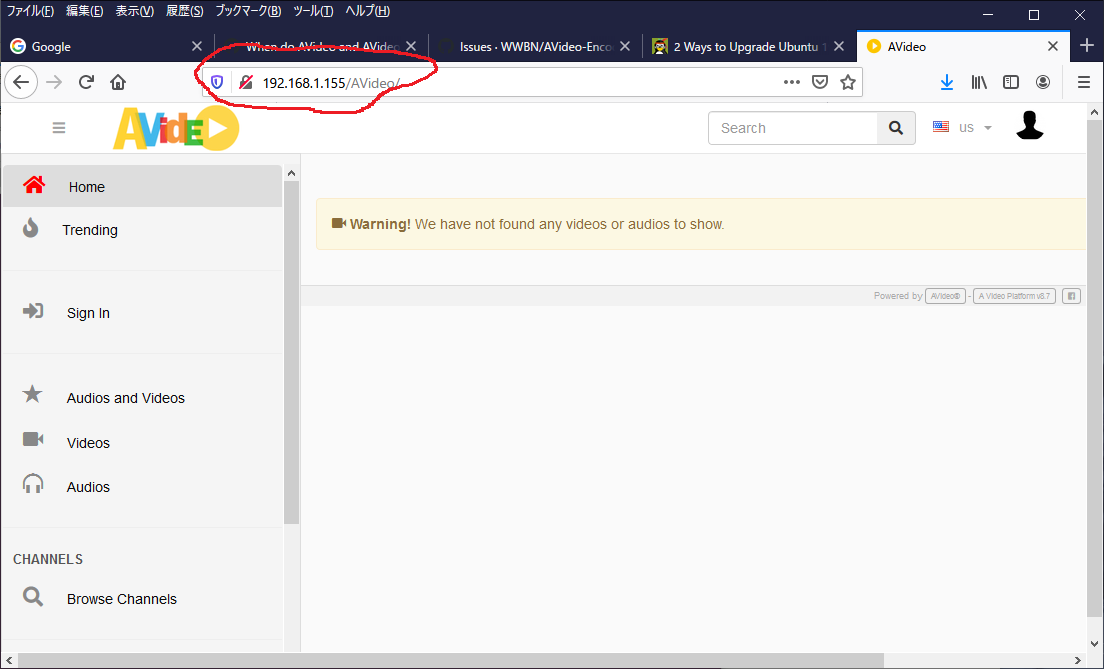The width and height of the screenshot is (1104, 669).
Task: Click Sign In in sidebar
Action: point(142,313)
